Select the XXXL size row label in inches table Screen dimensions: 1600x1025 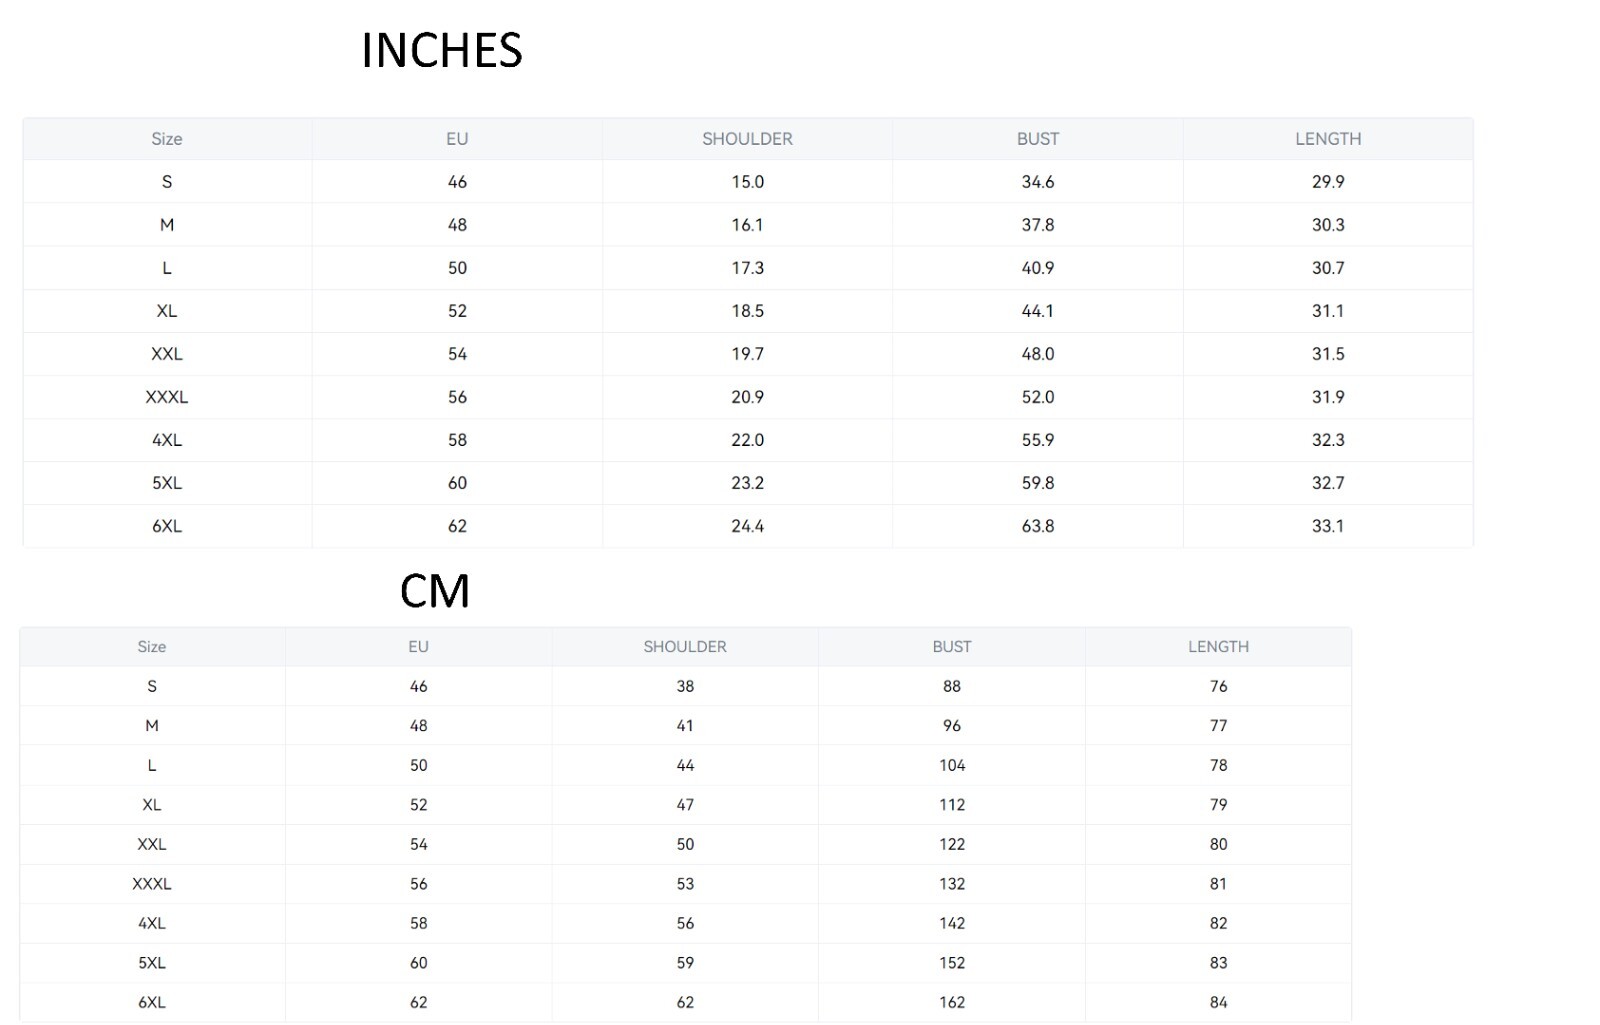click(x=166, y=397)
